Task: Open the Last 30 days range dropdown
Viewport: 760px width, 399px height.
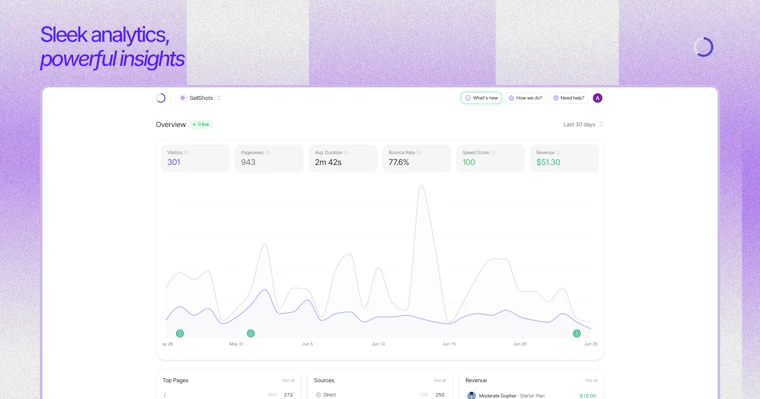Action: 583,125
